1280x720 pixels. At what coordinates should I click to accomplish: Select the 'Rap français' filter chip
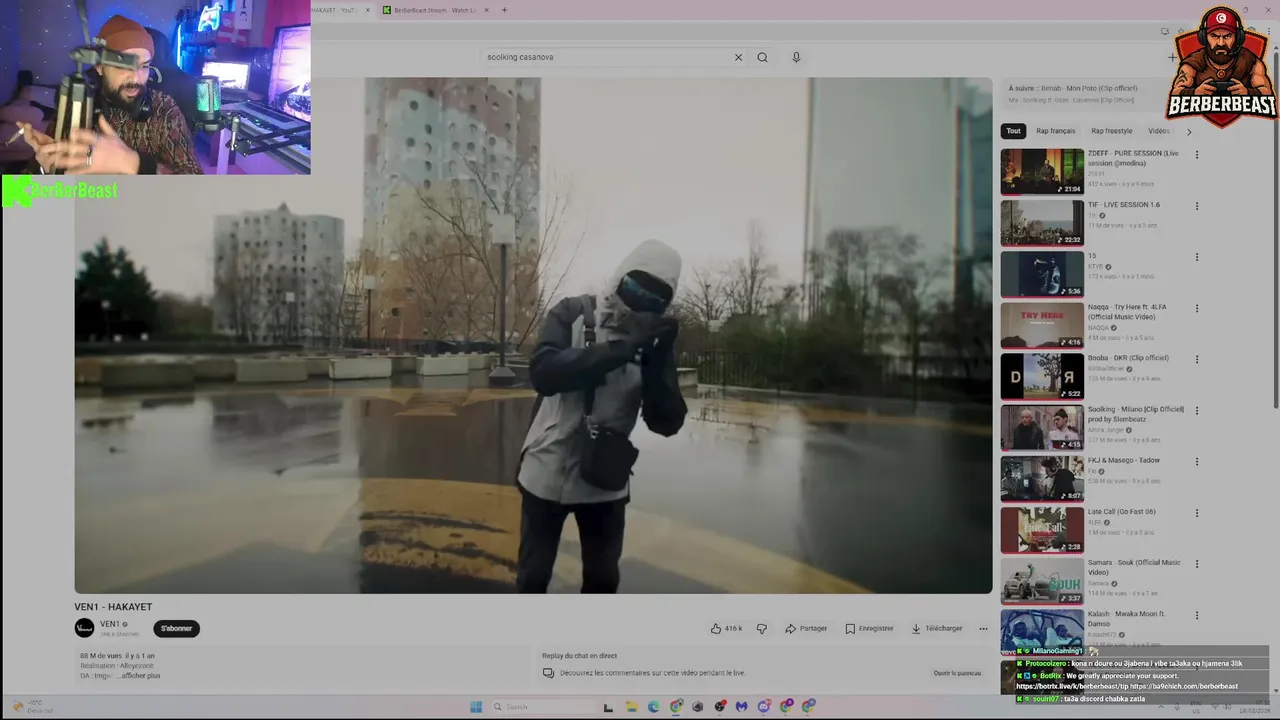click(1055, 131)
